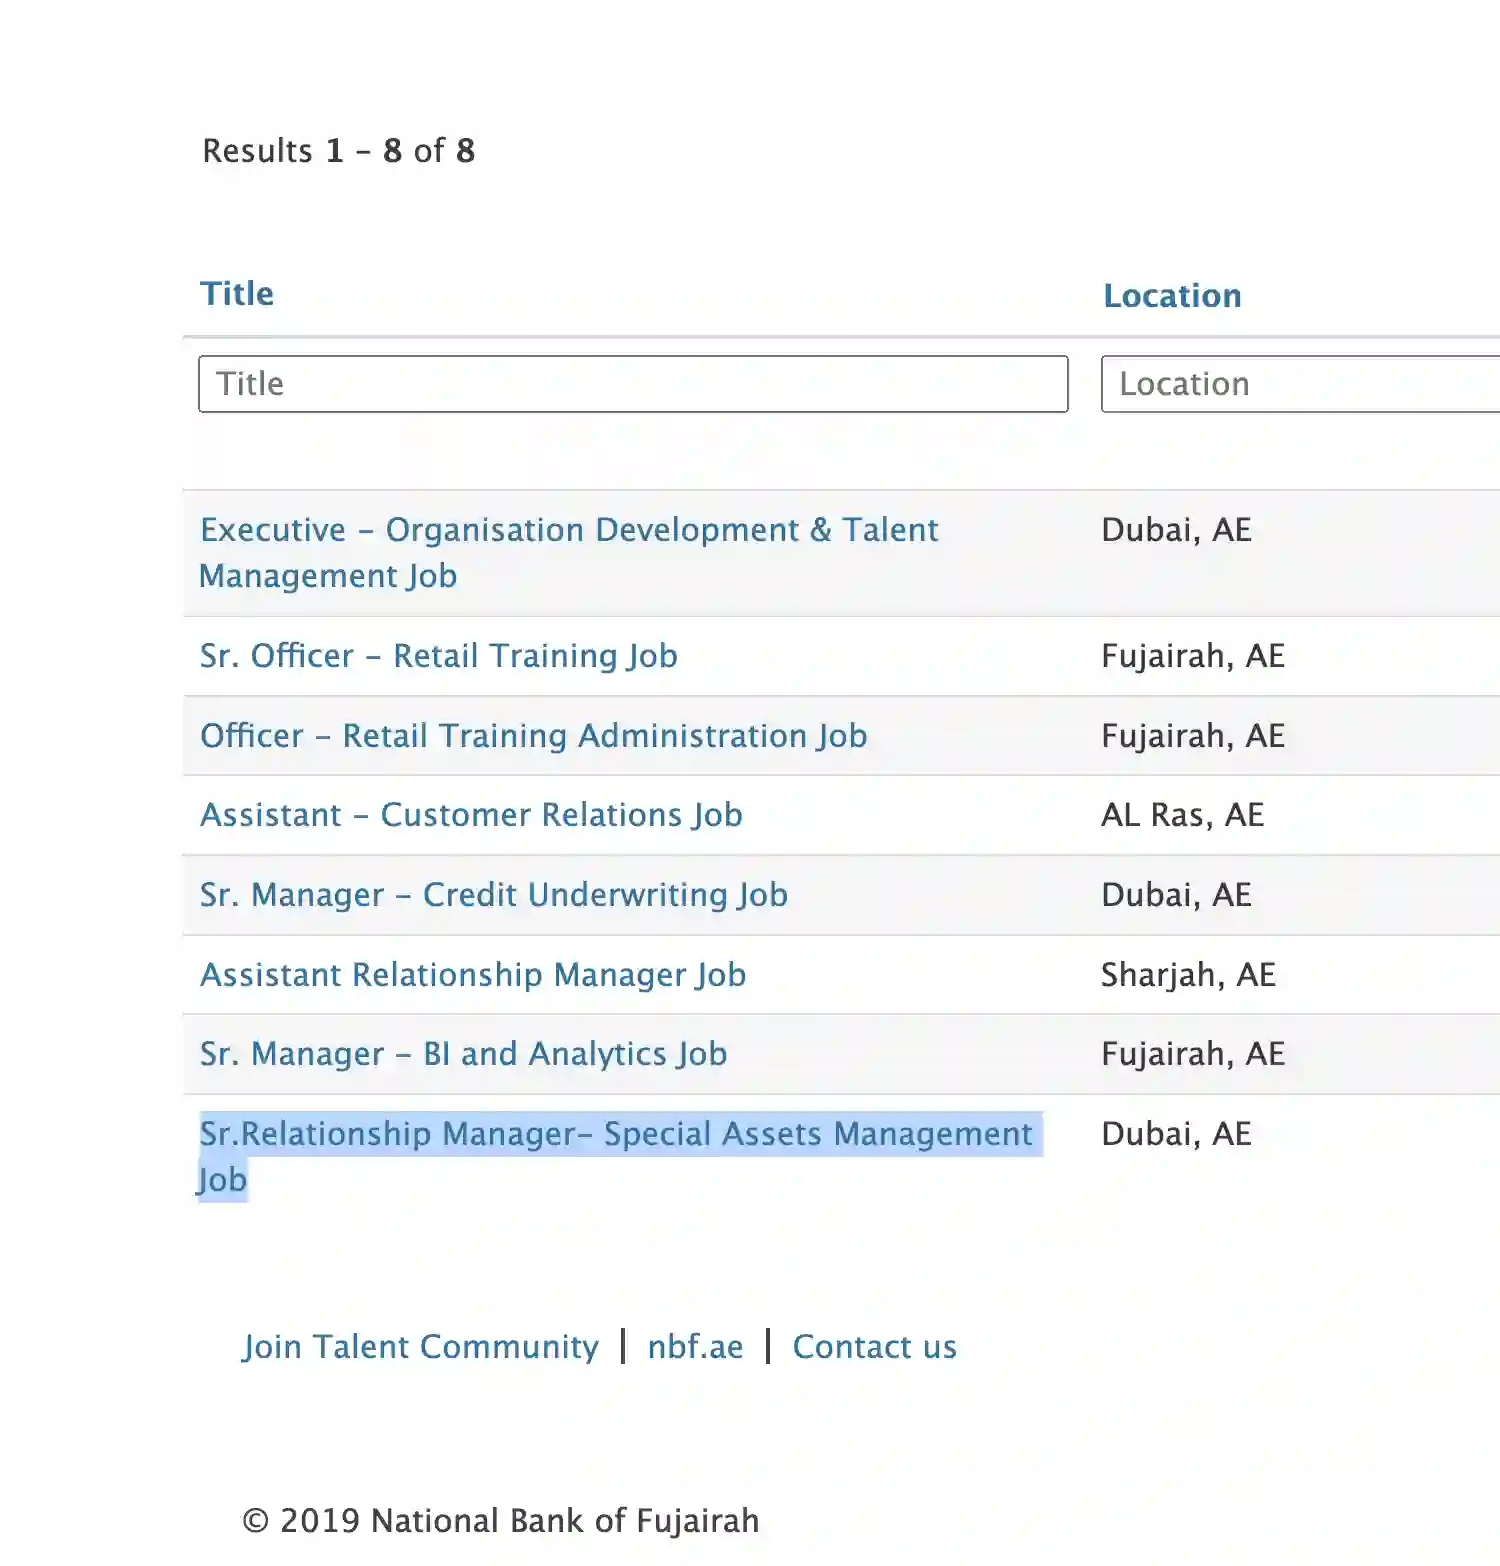Click the 2019 National Bank of Fujairah copyright
Screen dimensions: 1500x1566
(x=500, y=1521)
